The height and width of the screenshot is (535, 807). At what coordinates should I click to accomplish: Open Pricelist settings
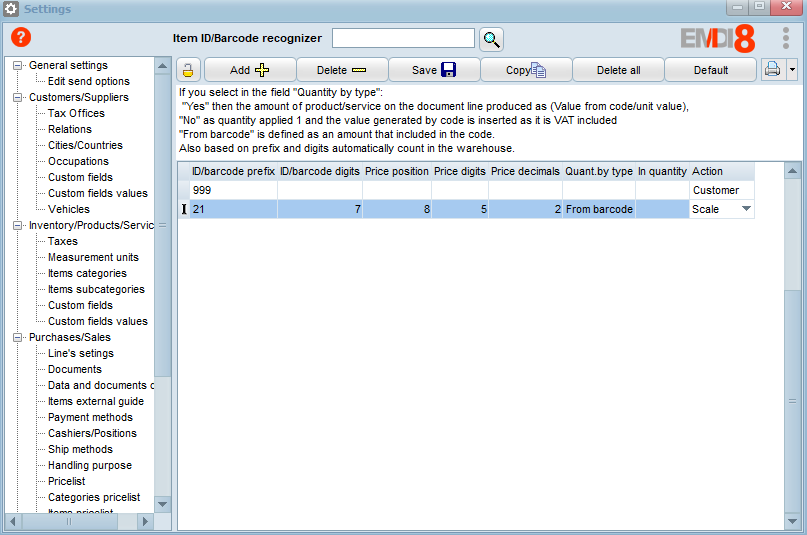point(66,481)
